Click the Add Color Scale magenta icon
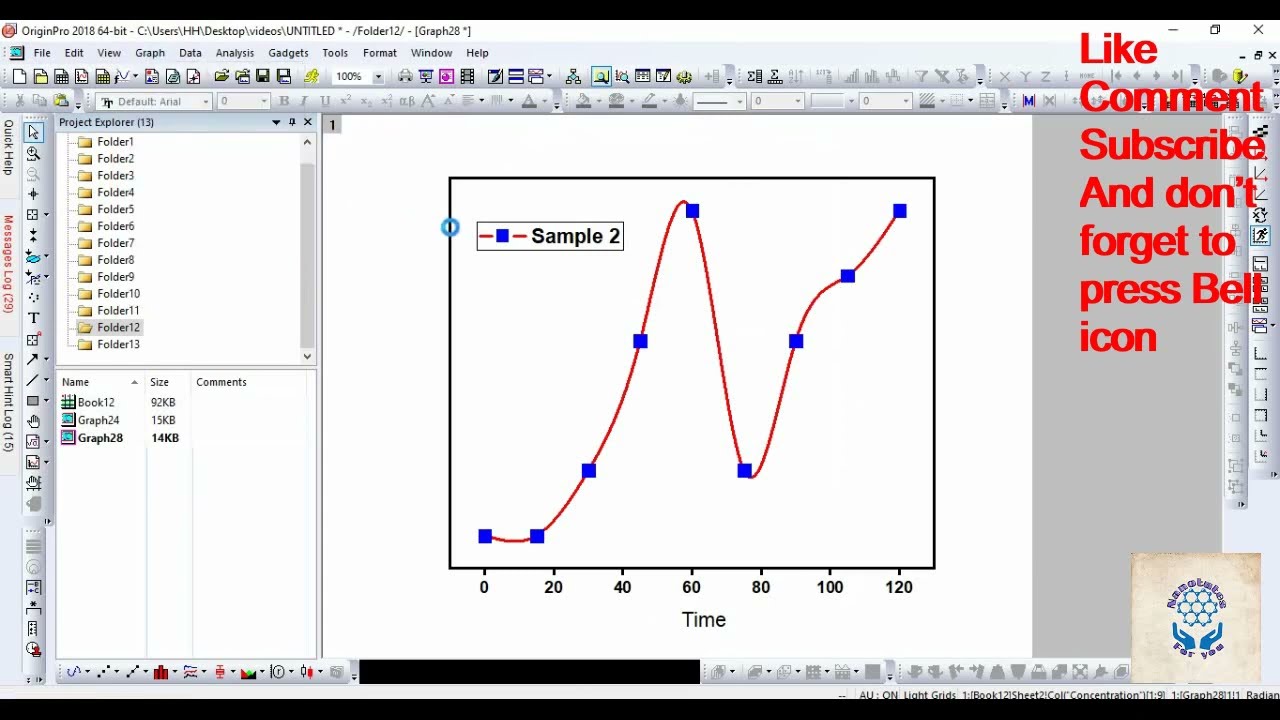This screenshot has height=720, width=1280. pos(446,76)
